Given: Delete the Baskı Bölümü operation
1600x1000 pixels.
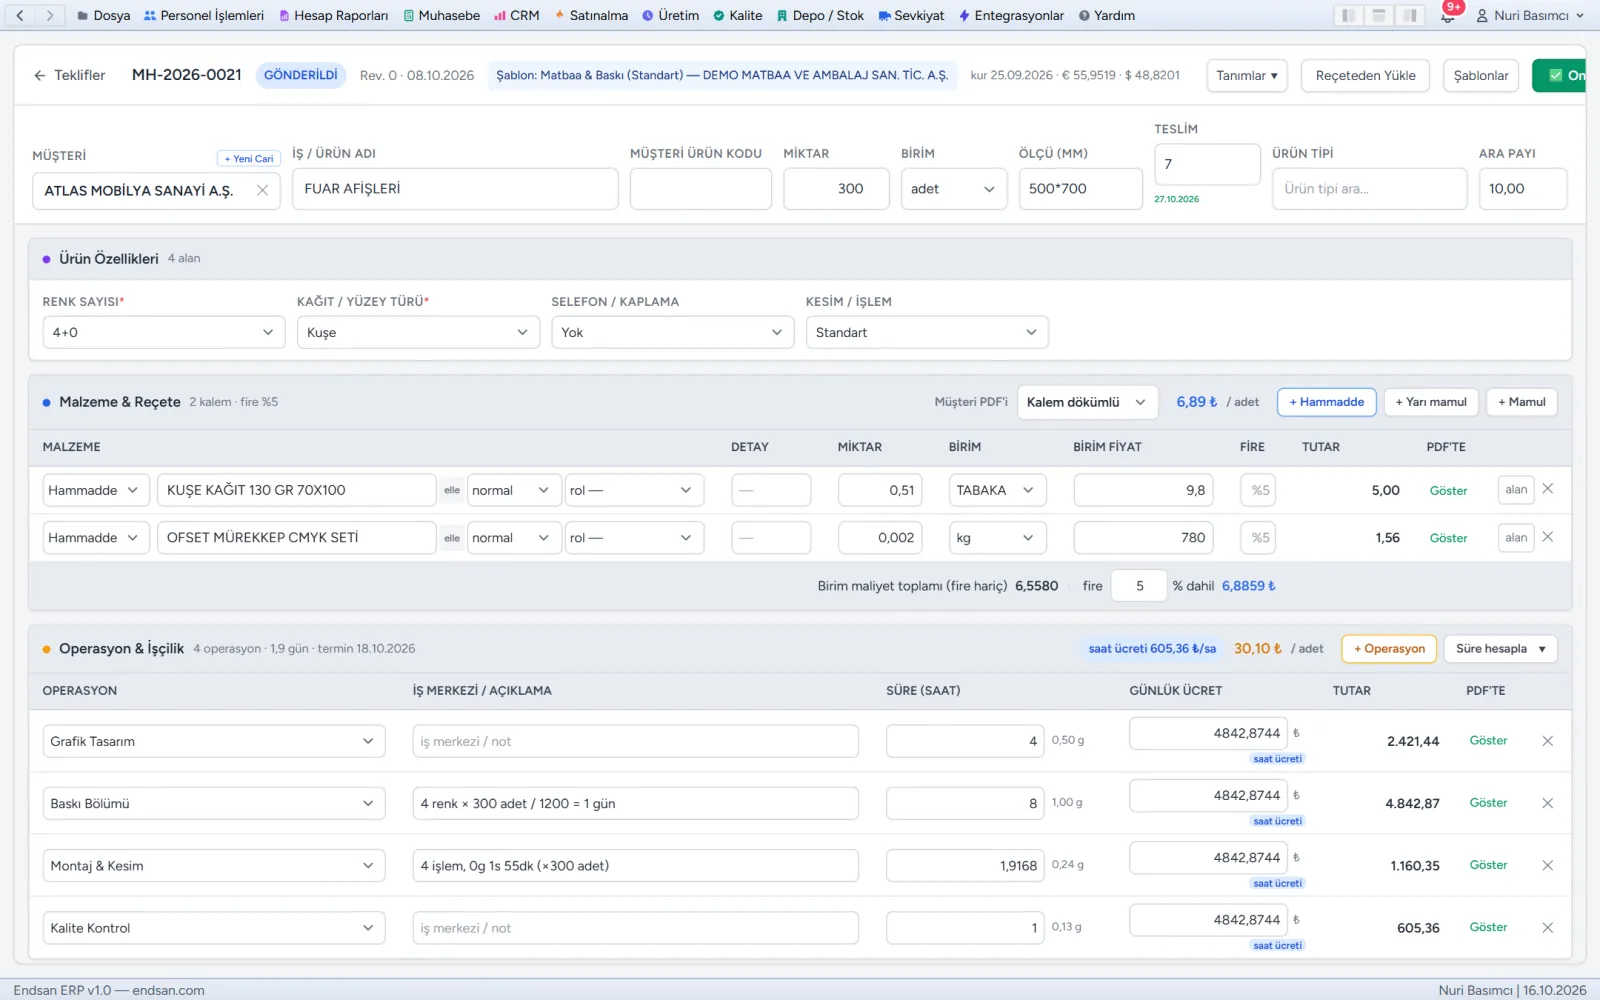Looking at the screenshot, I should pyautogui.click(x=1548, y=803).
